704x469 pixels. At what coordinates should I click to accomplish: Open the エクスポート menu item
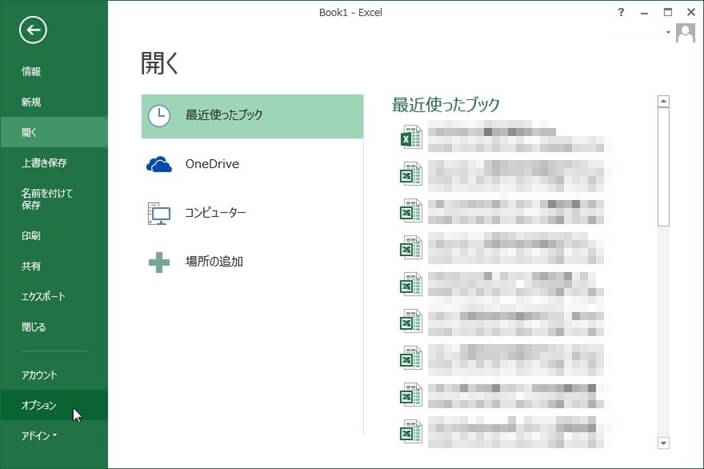pyautogui.click(x=43, y=296)
